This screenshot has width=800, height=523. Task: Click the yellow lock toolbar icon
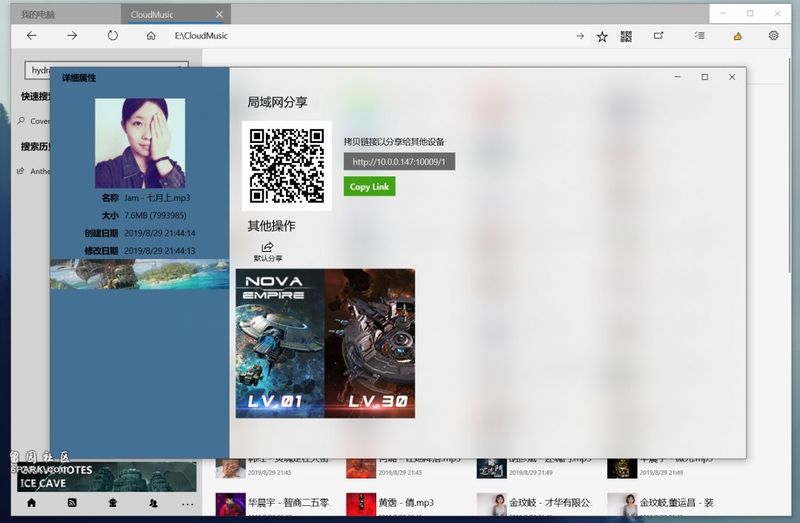click(x=738, y=36)
